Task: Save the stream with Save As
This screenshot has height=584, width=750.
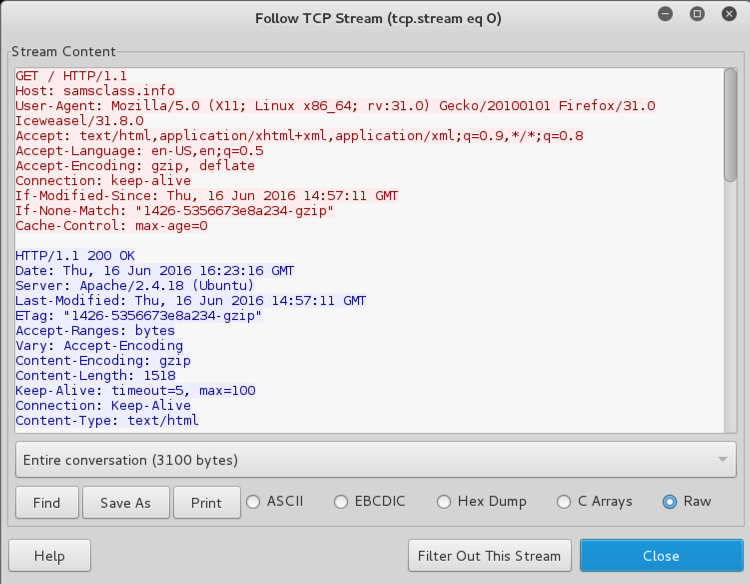Action: pyautogui.click(x=126, y=503)
